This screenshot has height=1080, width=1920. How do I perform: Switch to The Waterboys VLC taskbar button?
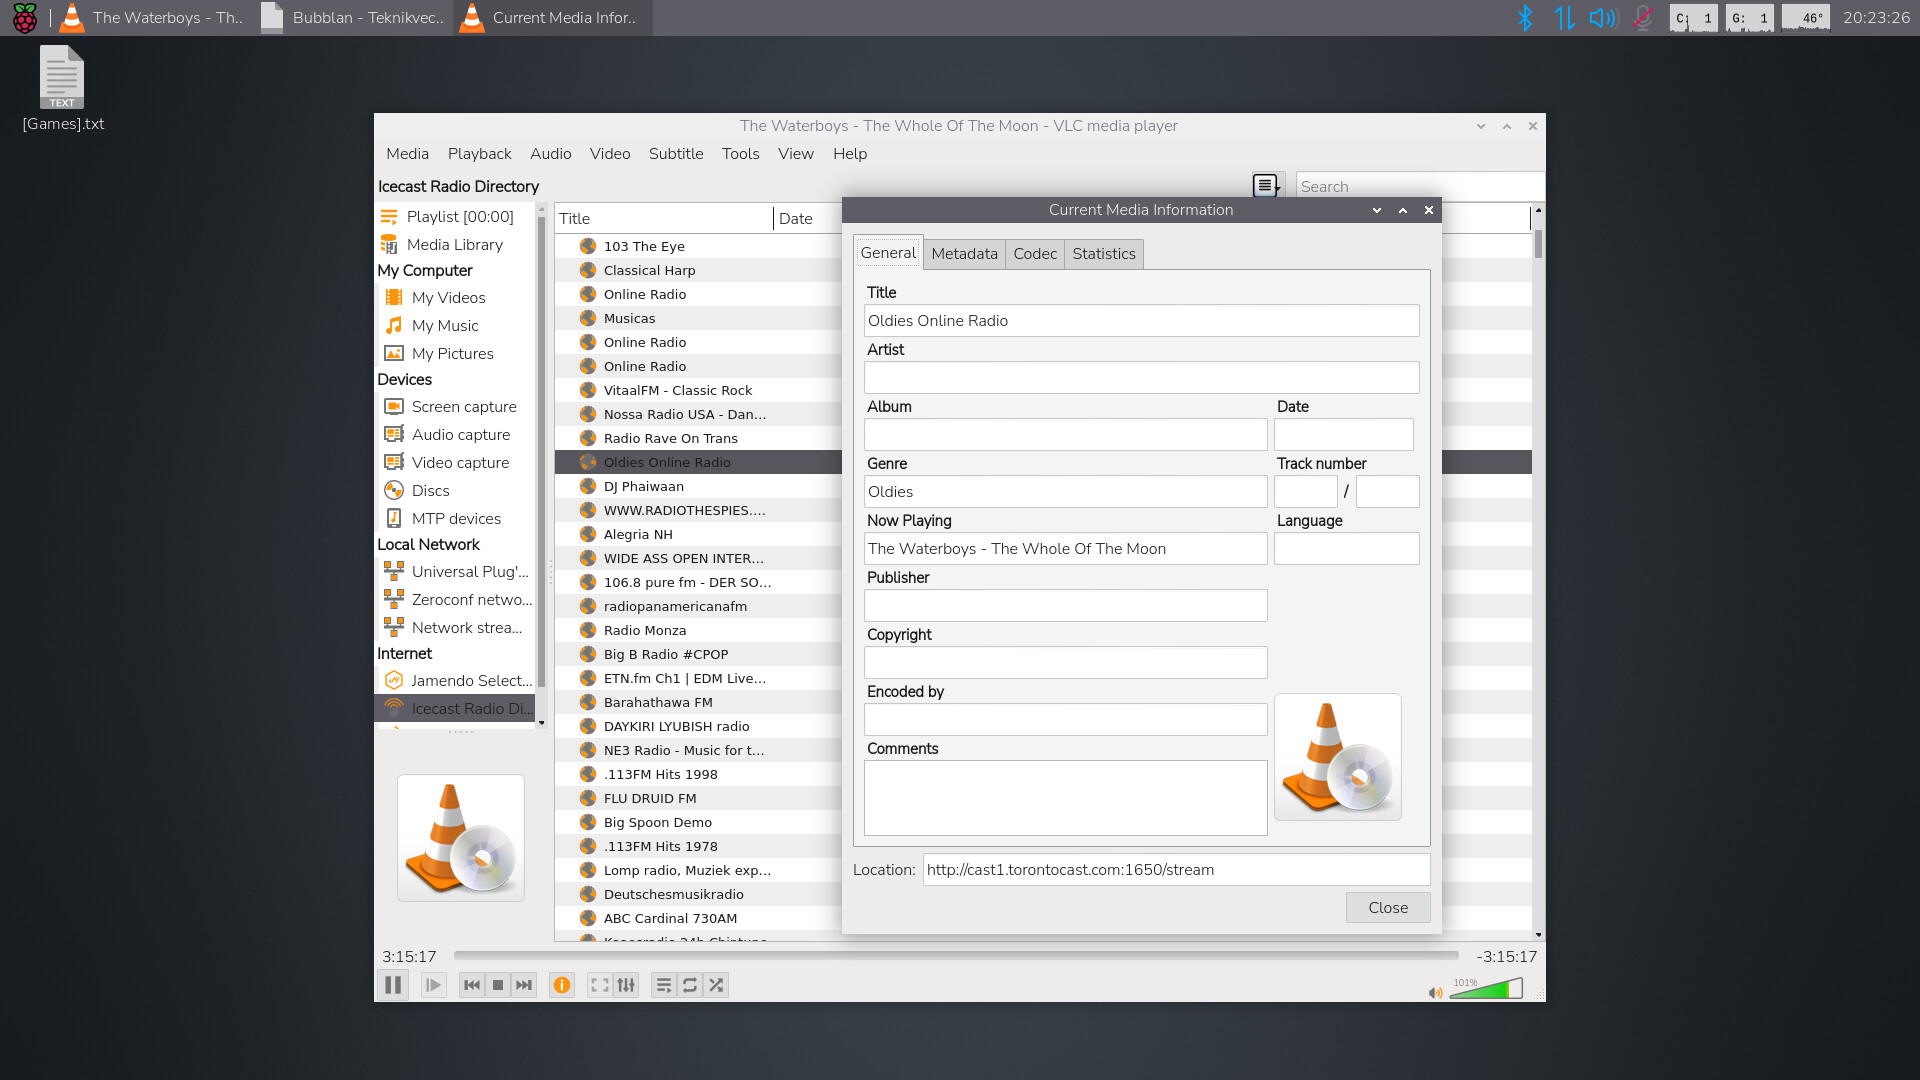tap(154, 18)
